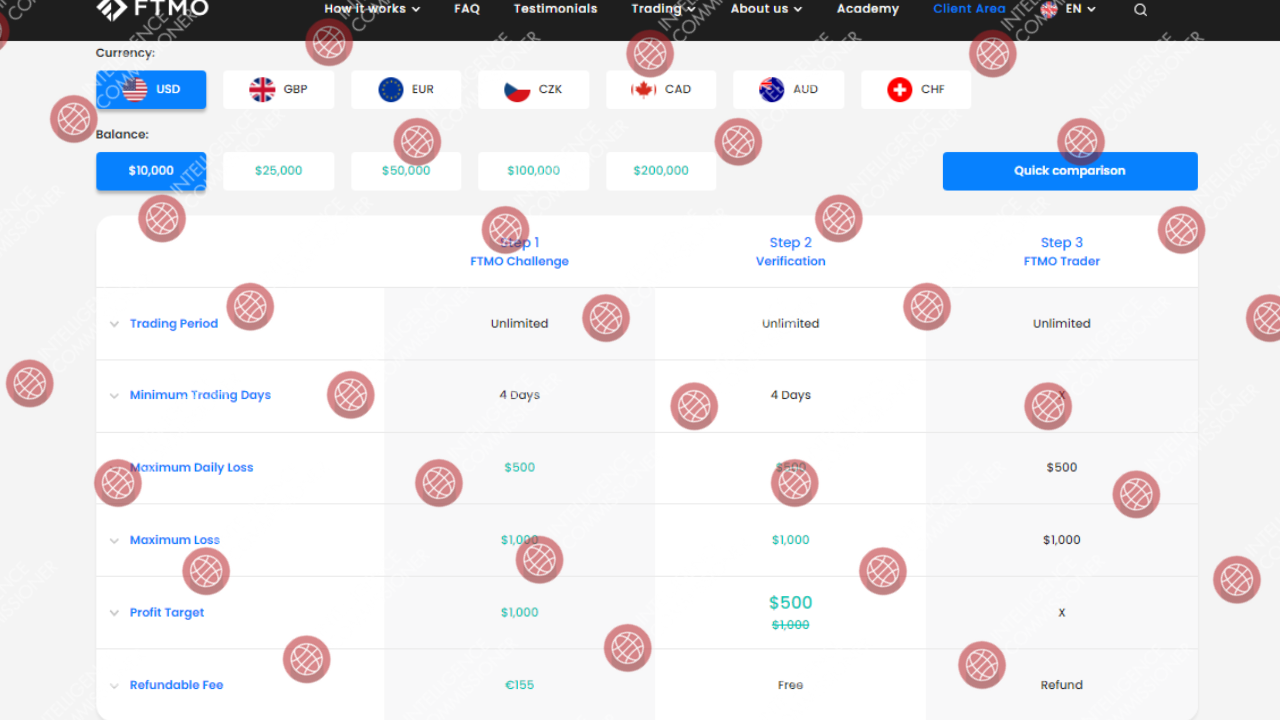The height and width of the screenshot is (720, 1280).
Task: Open the Testimonials page
Action: pyautogui.click(x=555, y=9)
